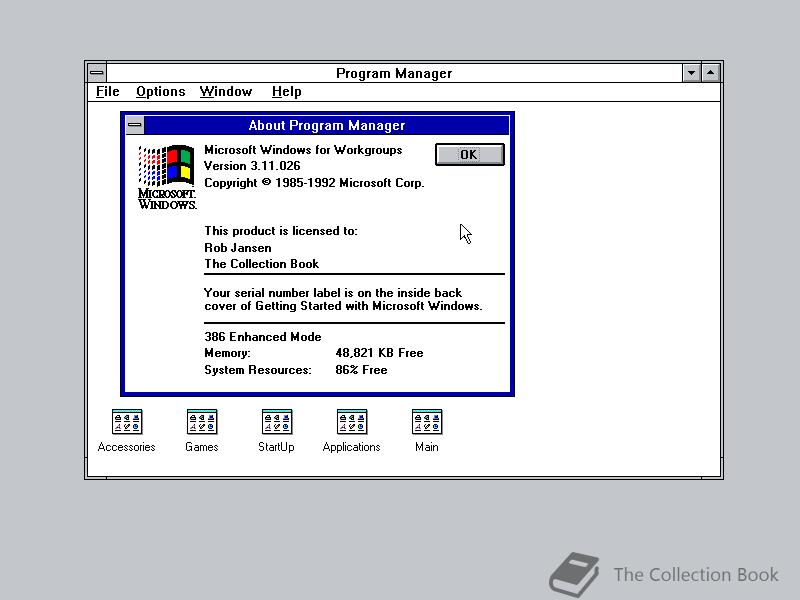Click the Microsoft Windows logo in About dialog
Screen dimensions: 800x600
tap(167, 177)
